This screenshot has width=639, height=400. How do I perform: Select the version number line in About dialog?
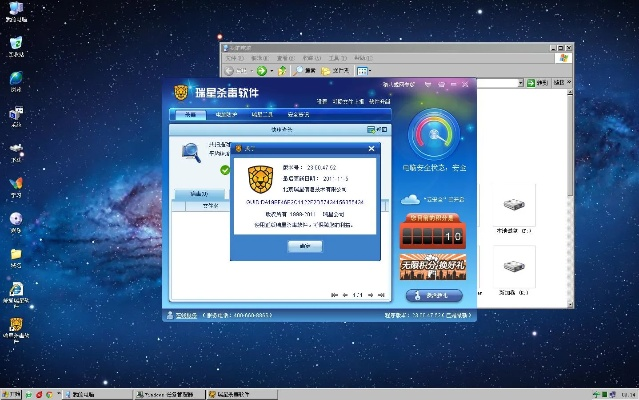tap(309, 167)
